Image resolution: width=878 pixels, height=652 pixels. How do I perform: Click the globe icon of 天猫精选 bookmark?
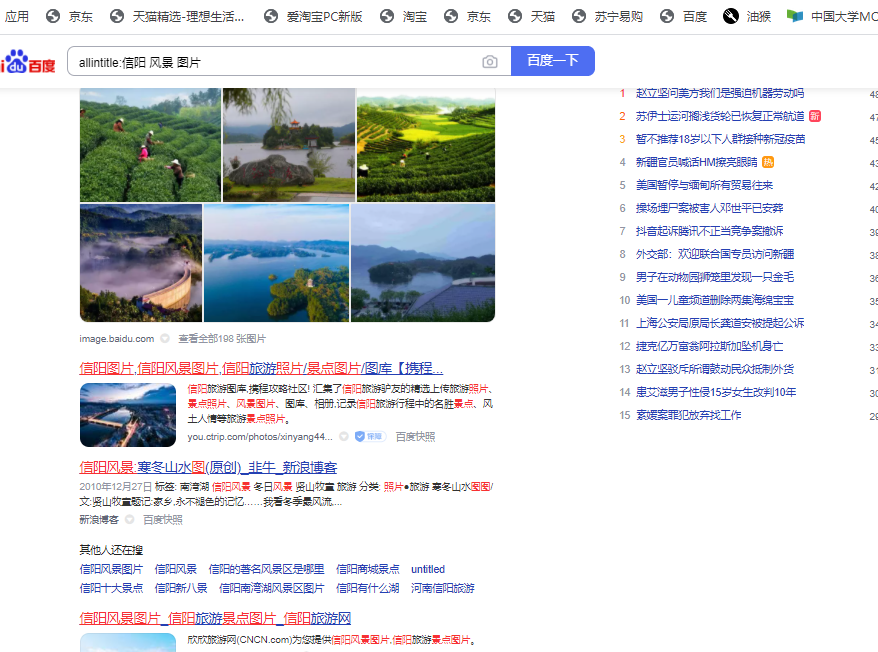coord(116,16)
